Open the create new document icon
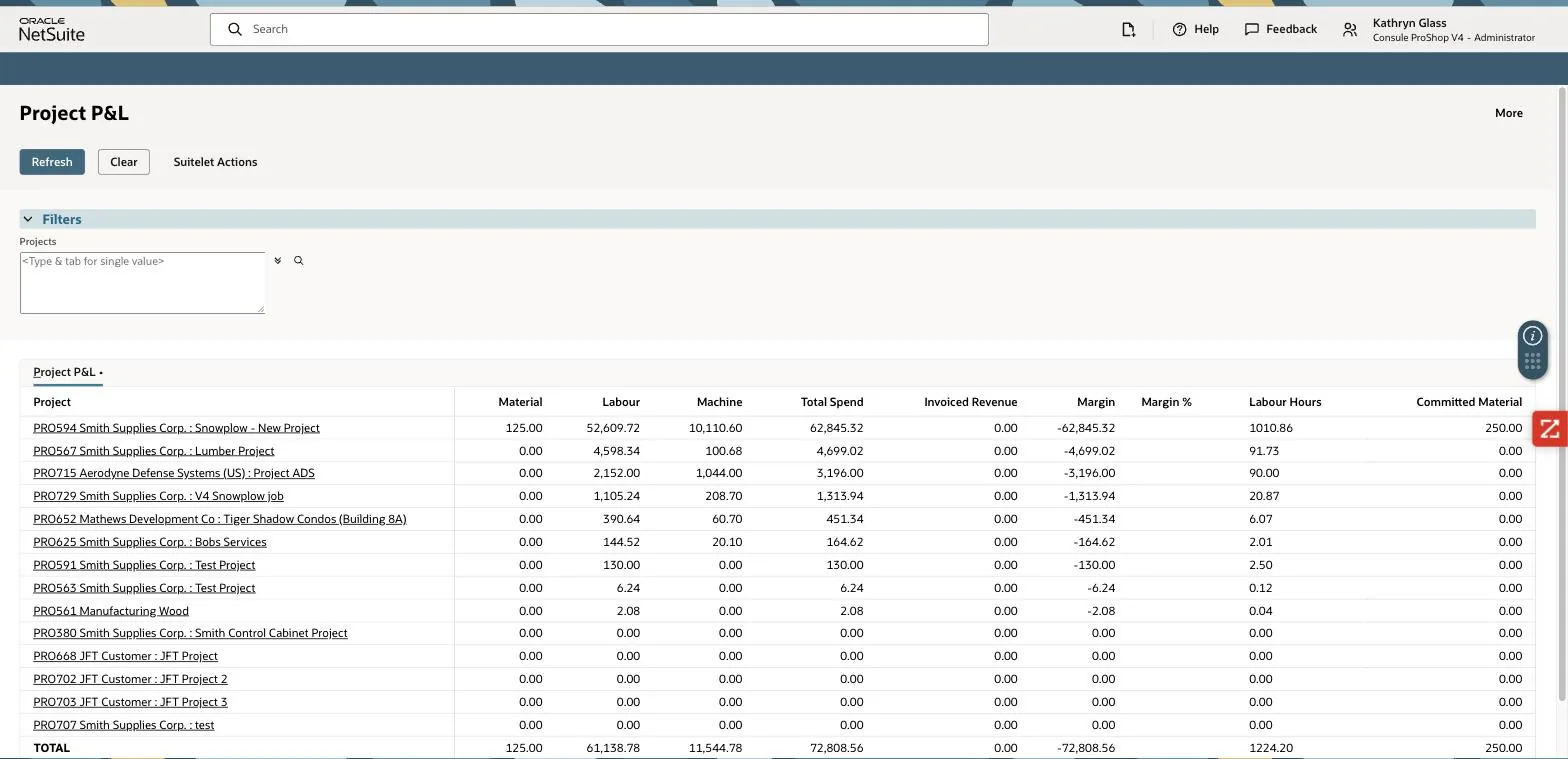The image size is (1568, 759). click(x=1129, y=29)
